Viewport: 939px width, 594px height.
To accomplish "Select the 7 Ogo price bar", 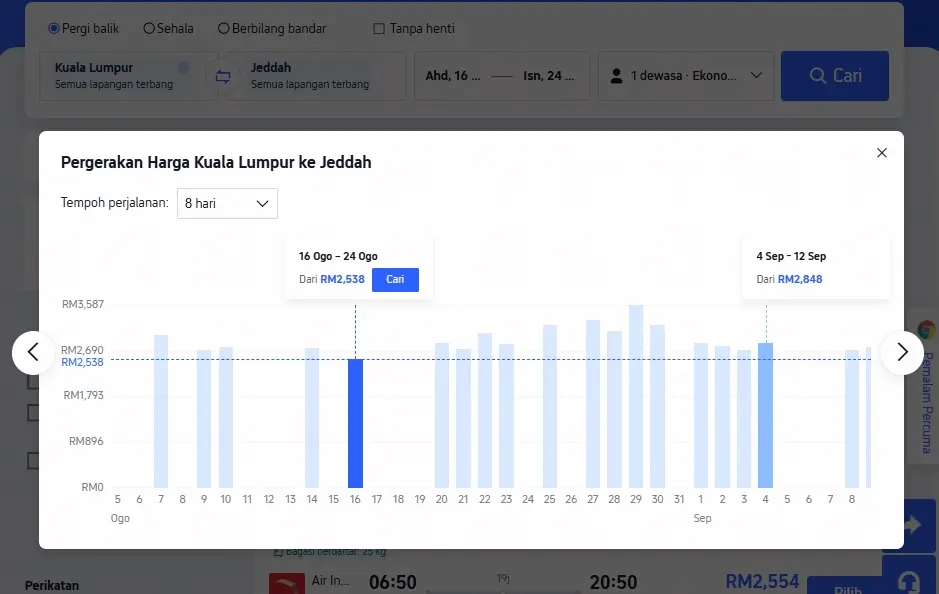I will coord(161,411).
